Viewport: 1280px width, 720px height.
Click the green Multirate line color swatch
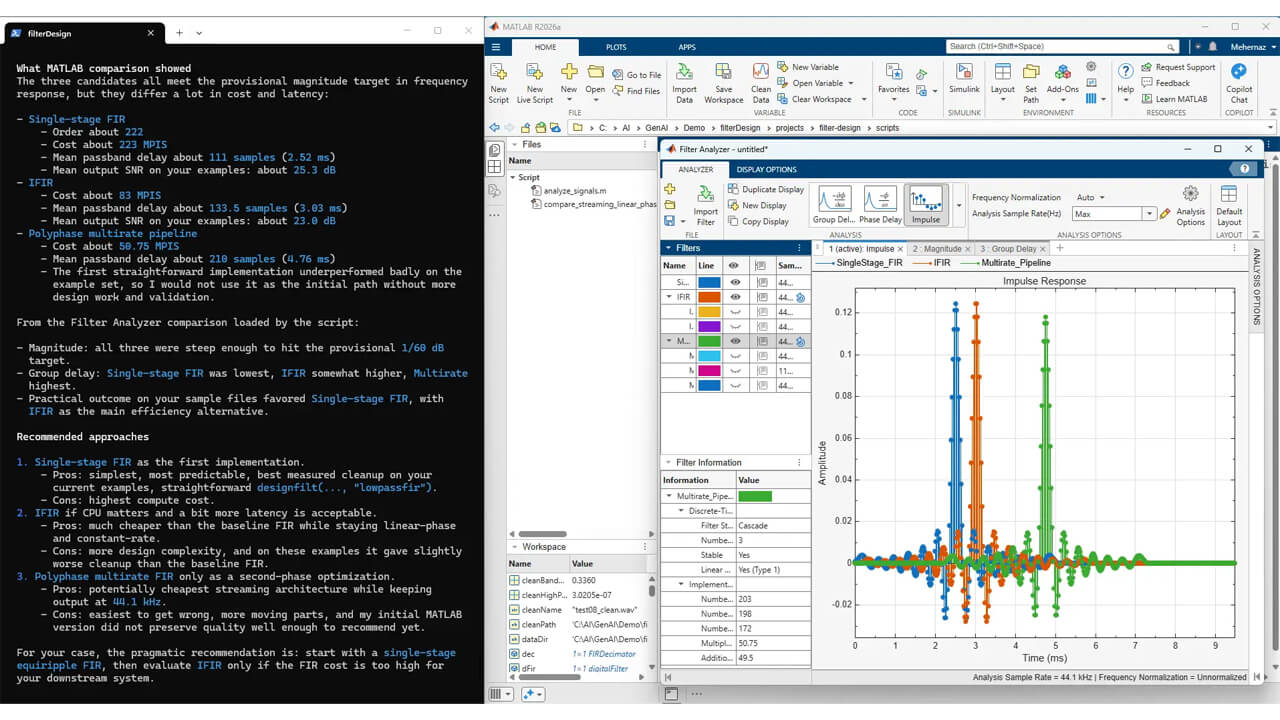(x=709, y=341)
